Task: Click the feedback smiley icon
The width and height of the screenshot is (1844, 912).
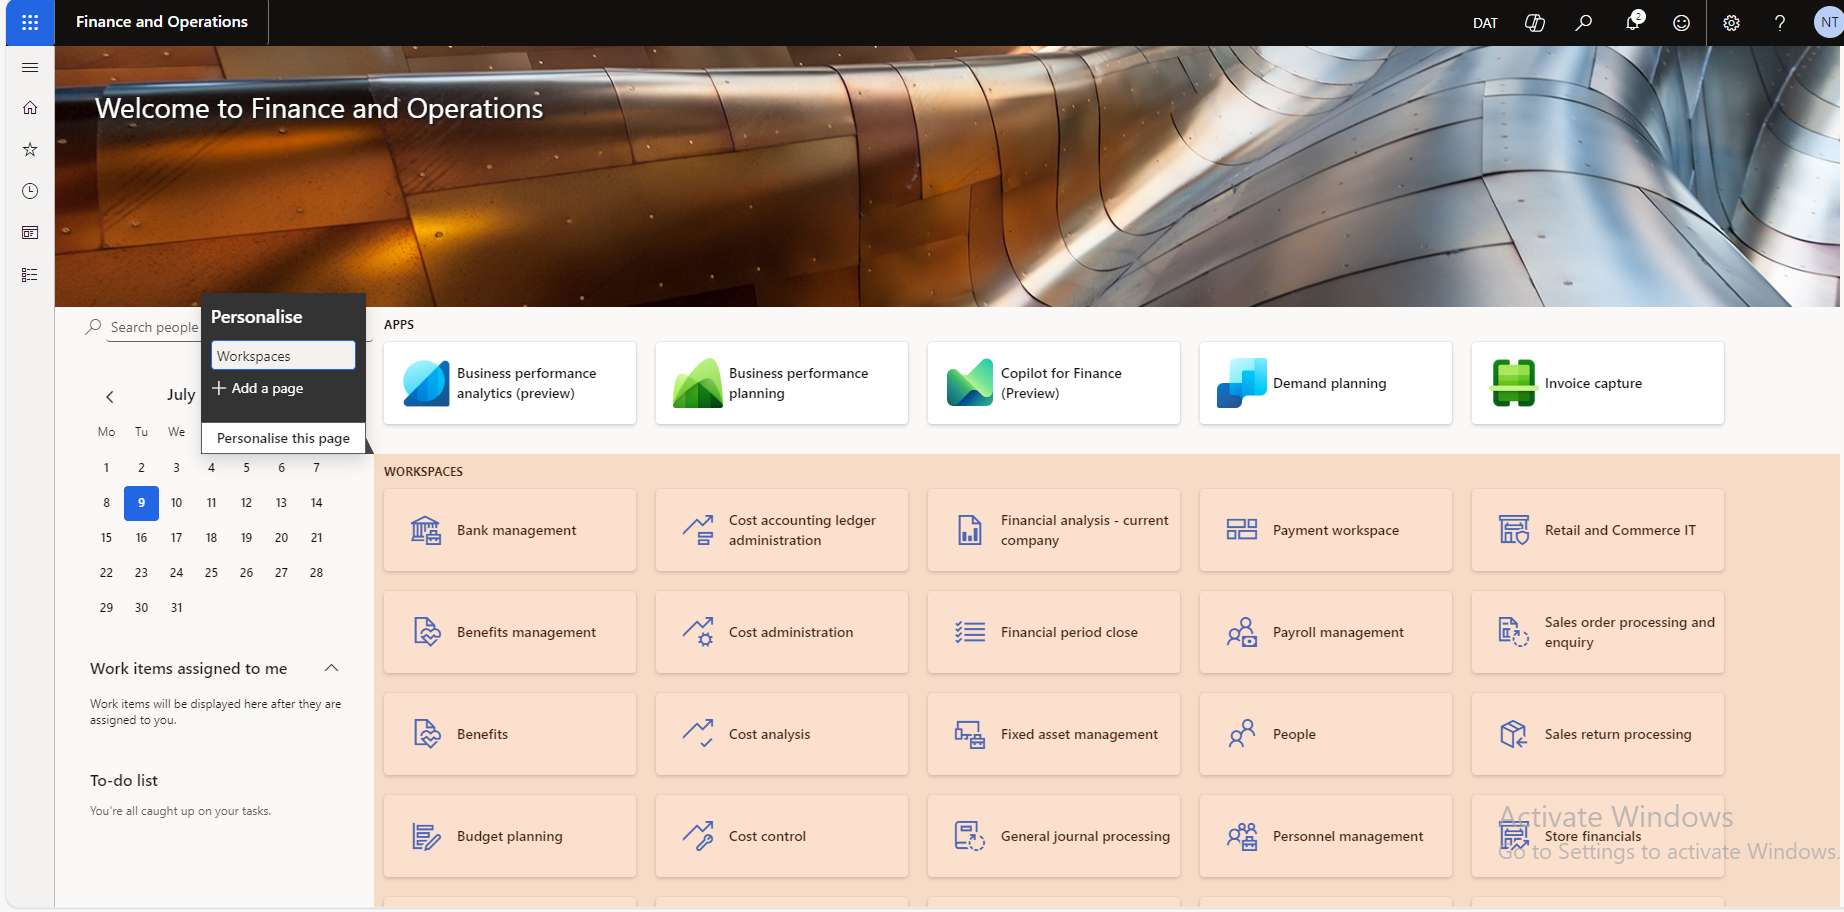Action: [1681, 23]
